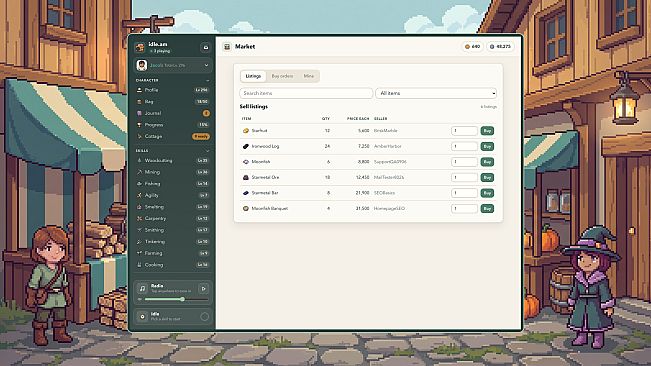Click the Ironwood Log item icon

coord(246,146)
